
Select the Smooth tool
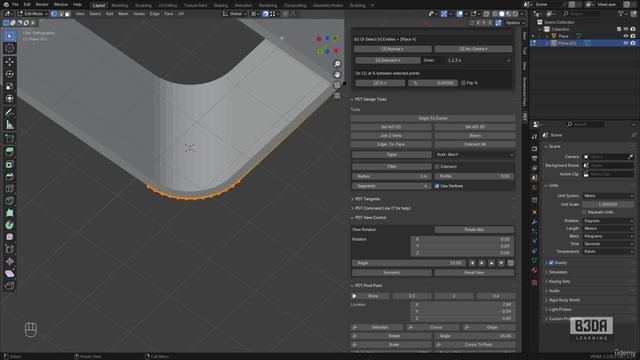[x=10, y=237]
